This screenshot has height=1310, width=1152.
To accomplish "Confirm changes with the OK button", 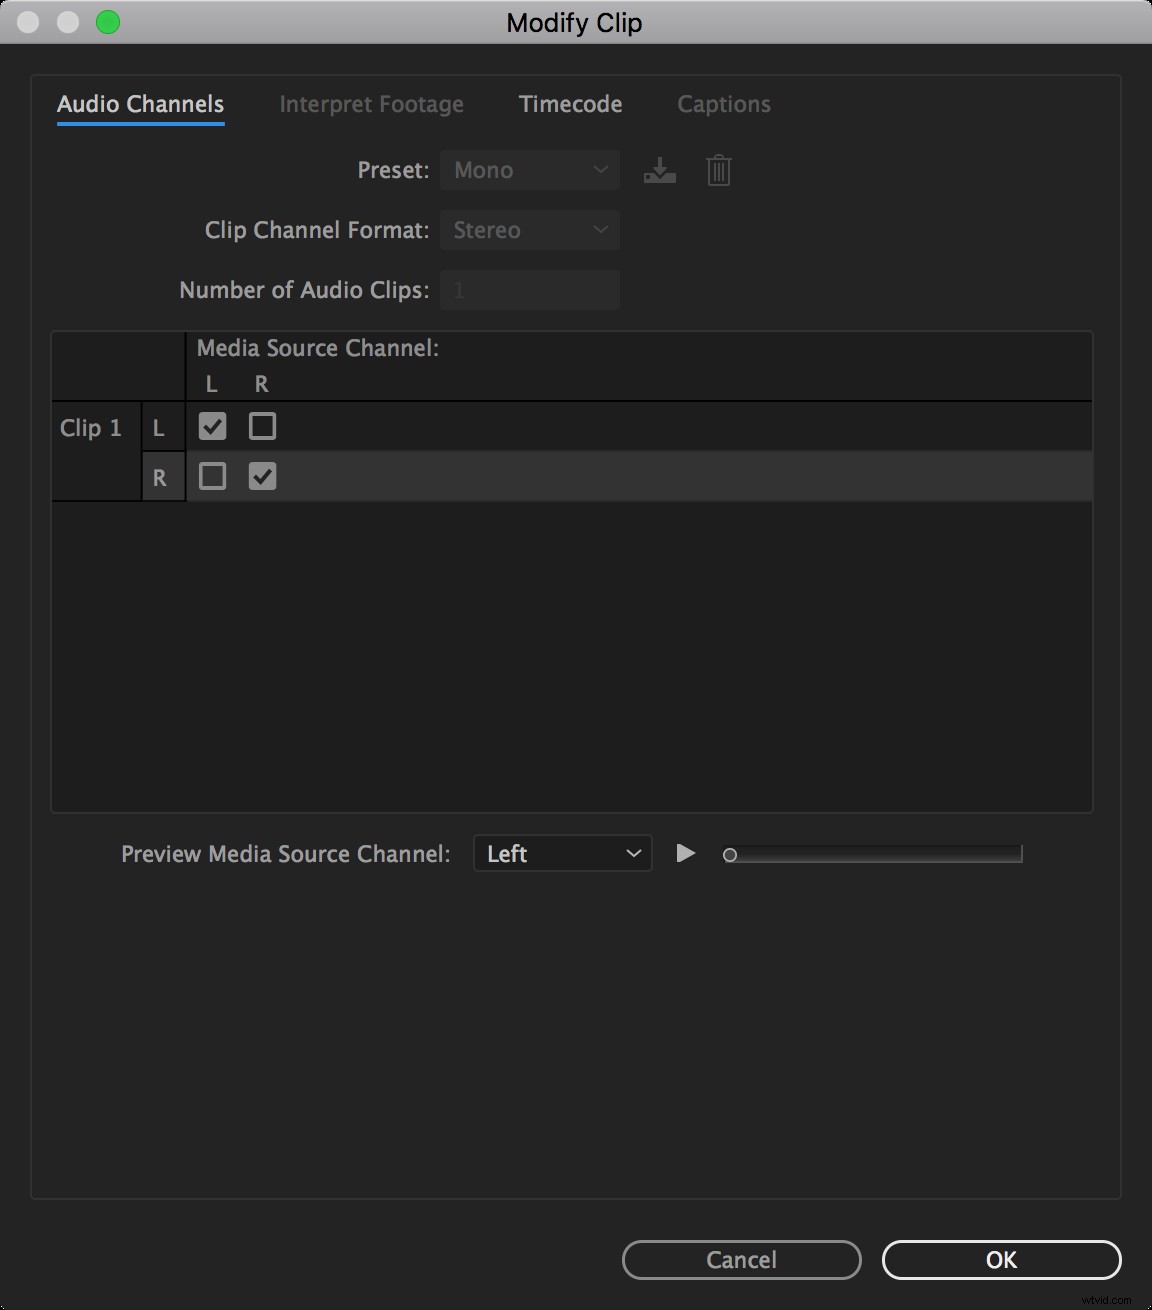I will click(x=1001, y=1260).
